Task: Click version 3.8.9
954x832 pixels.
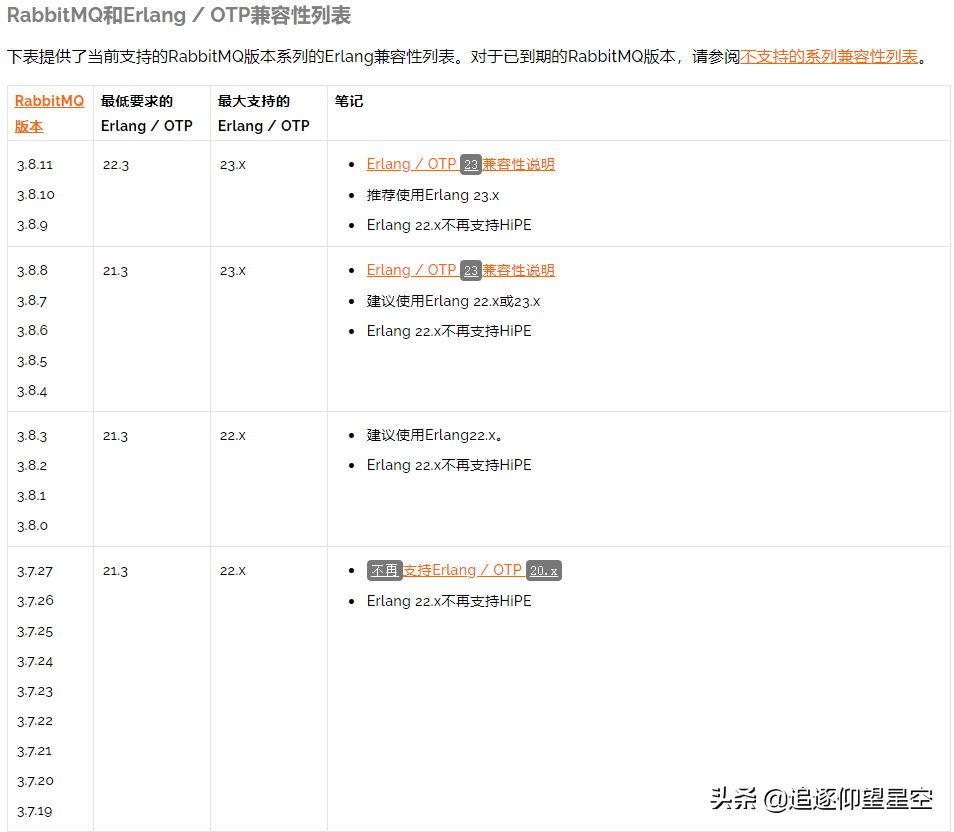Action: point(31,224)
